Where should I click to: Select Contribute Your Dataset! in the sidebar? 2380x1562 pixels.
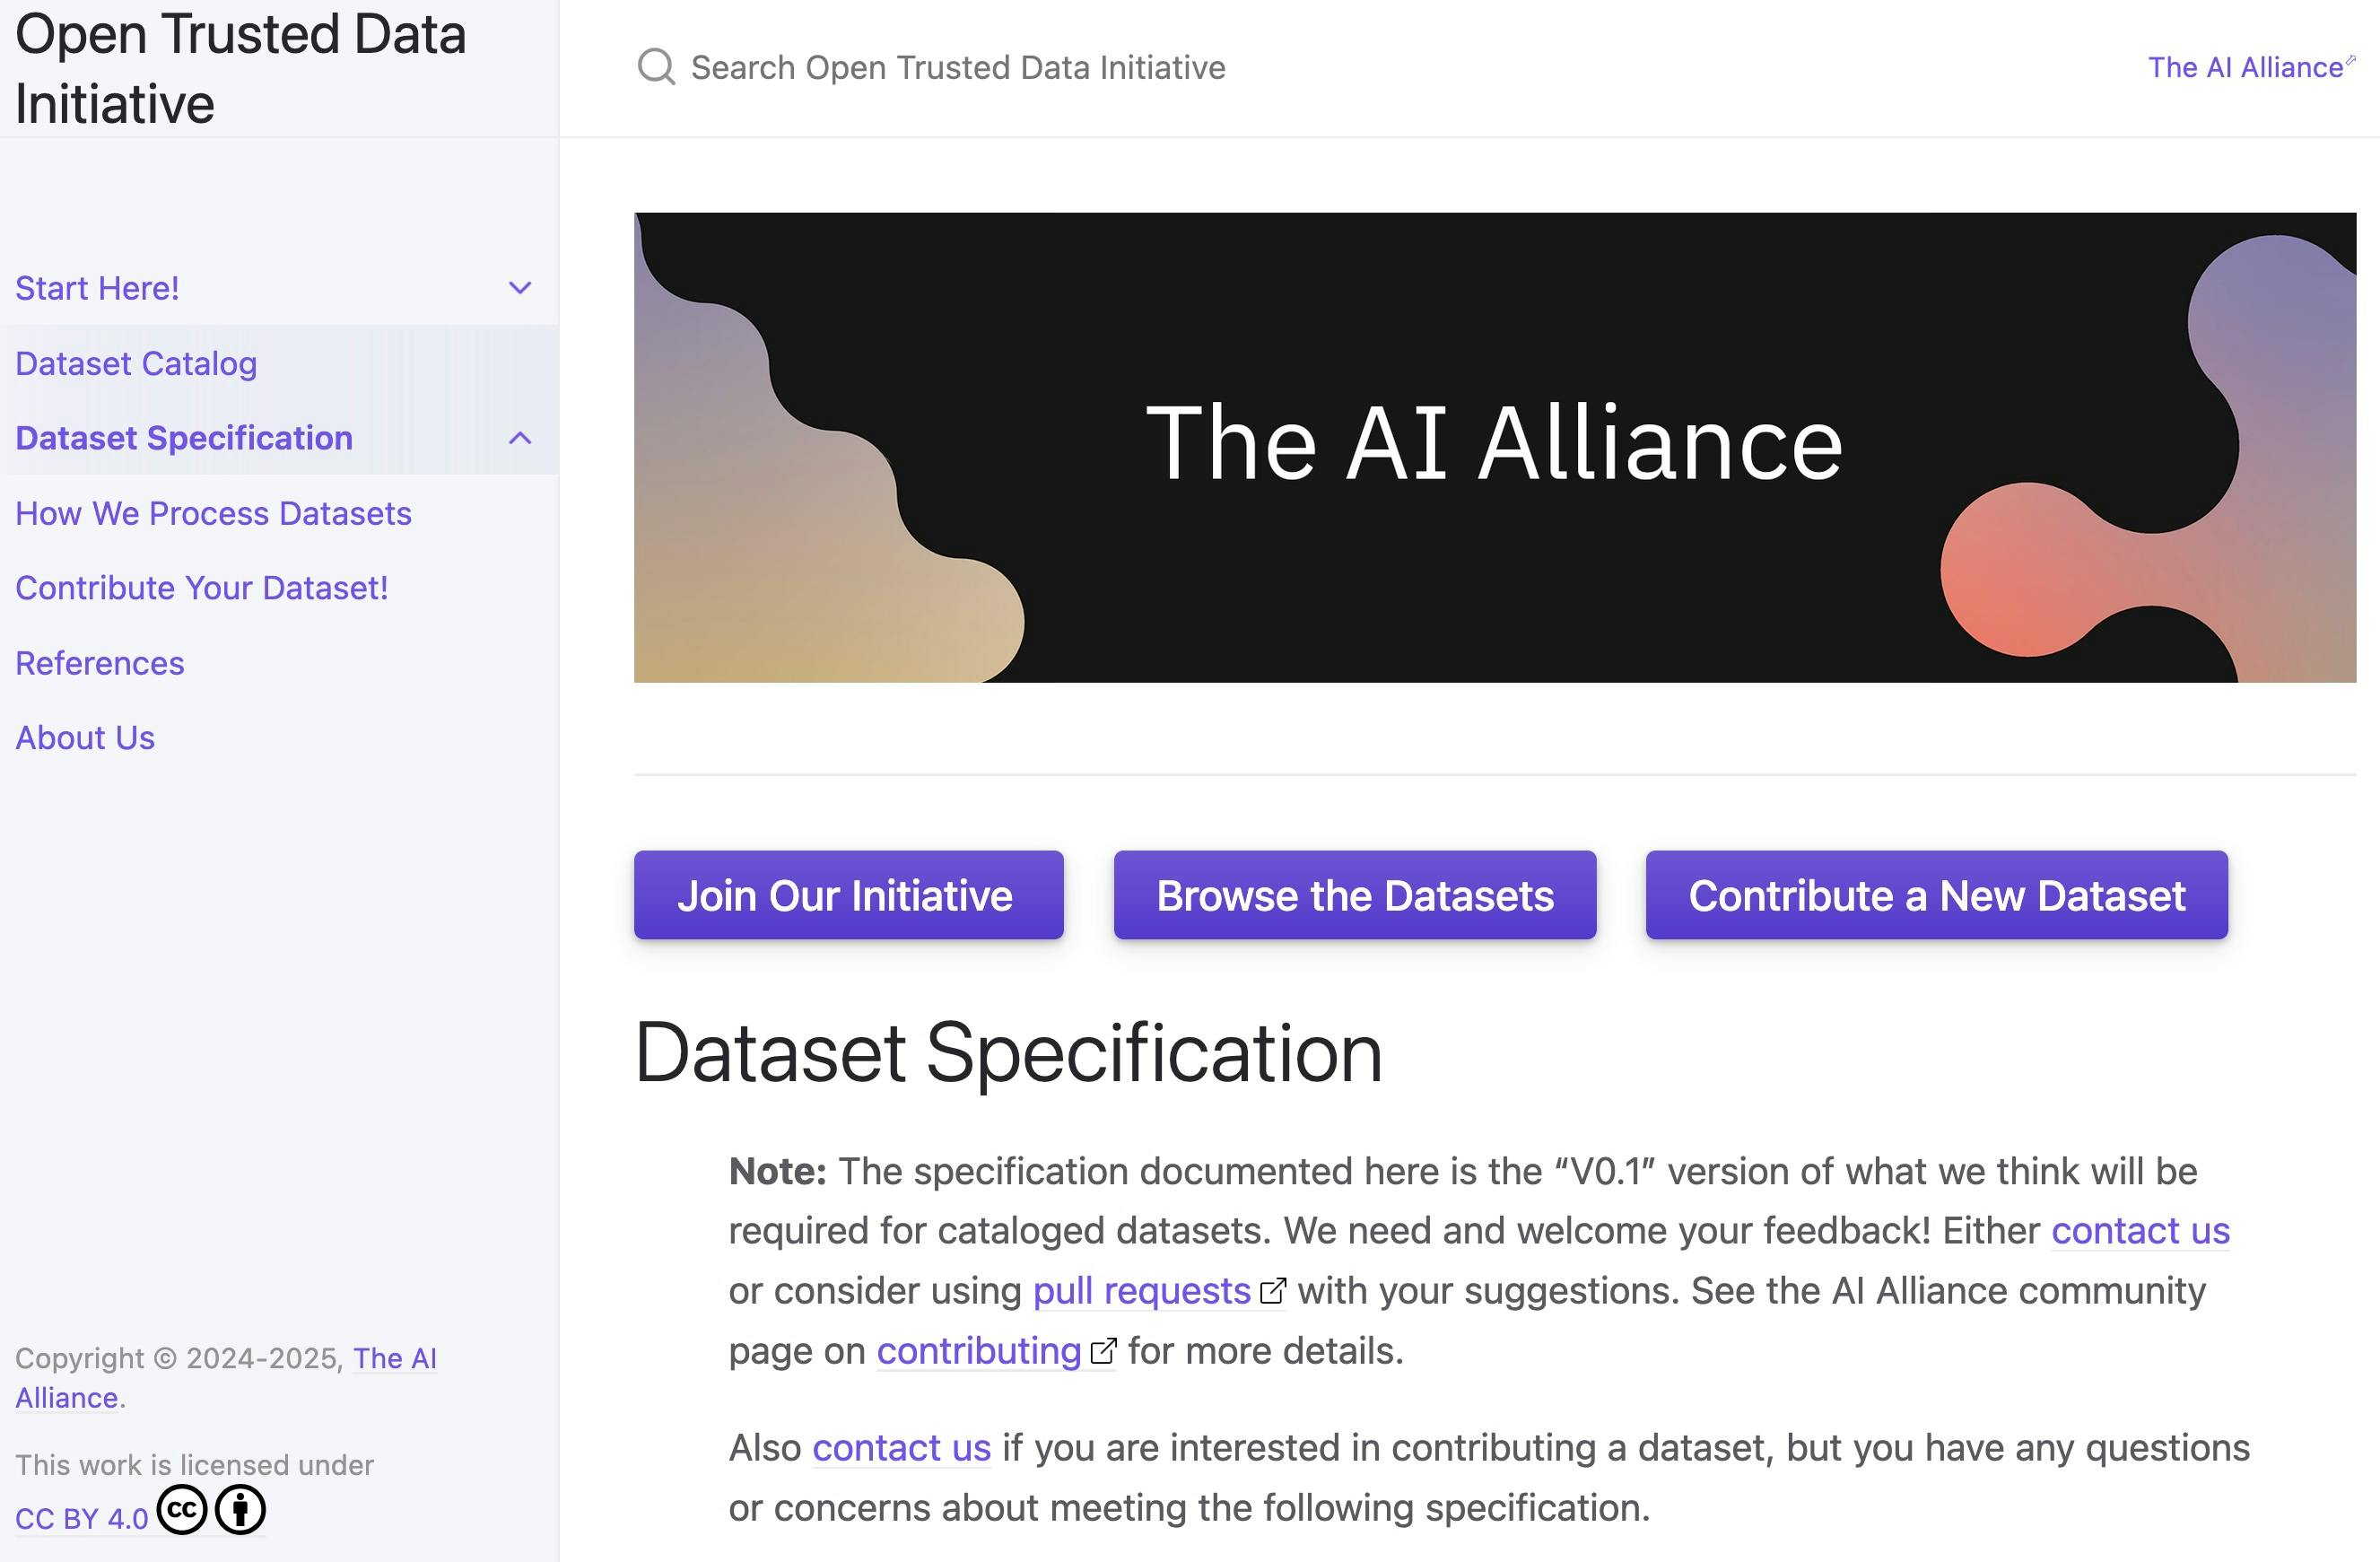point(201,588)
